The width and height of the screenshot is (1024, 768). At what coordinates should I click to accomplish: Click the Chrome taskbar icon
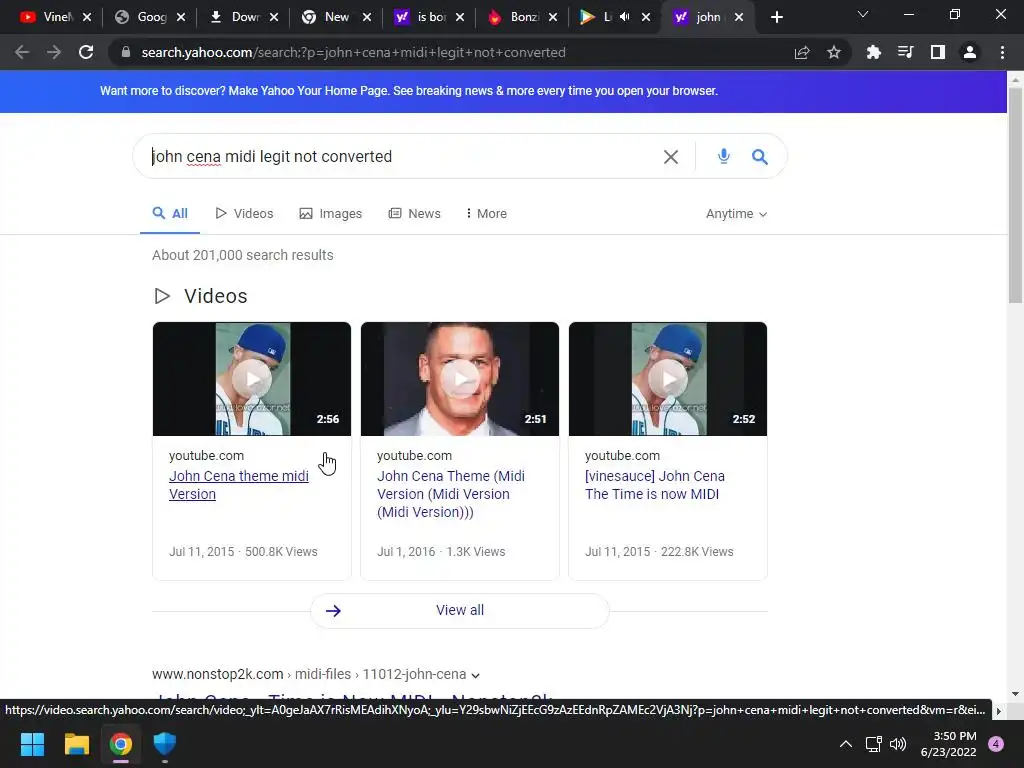click(x=121, y=744)
